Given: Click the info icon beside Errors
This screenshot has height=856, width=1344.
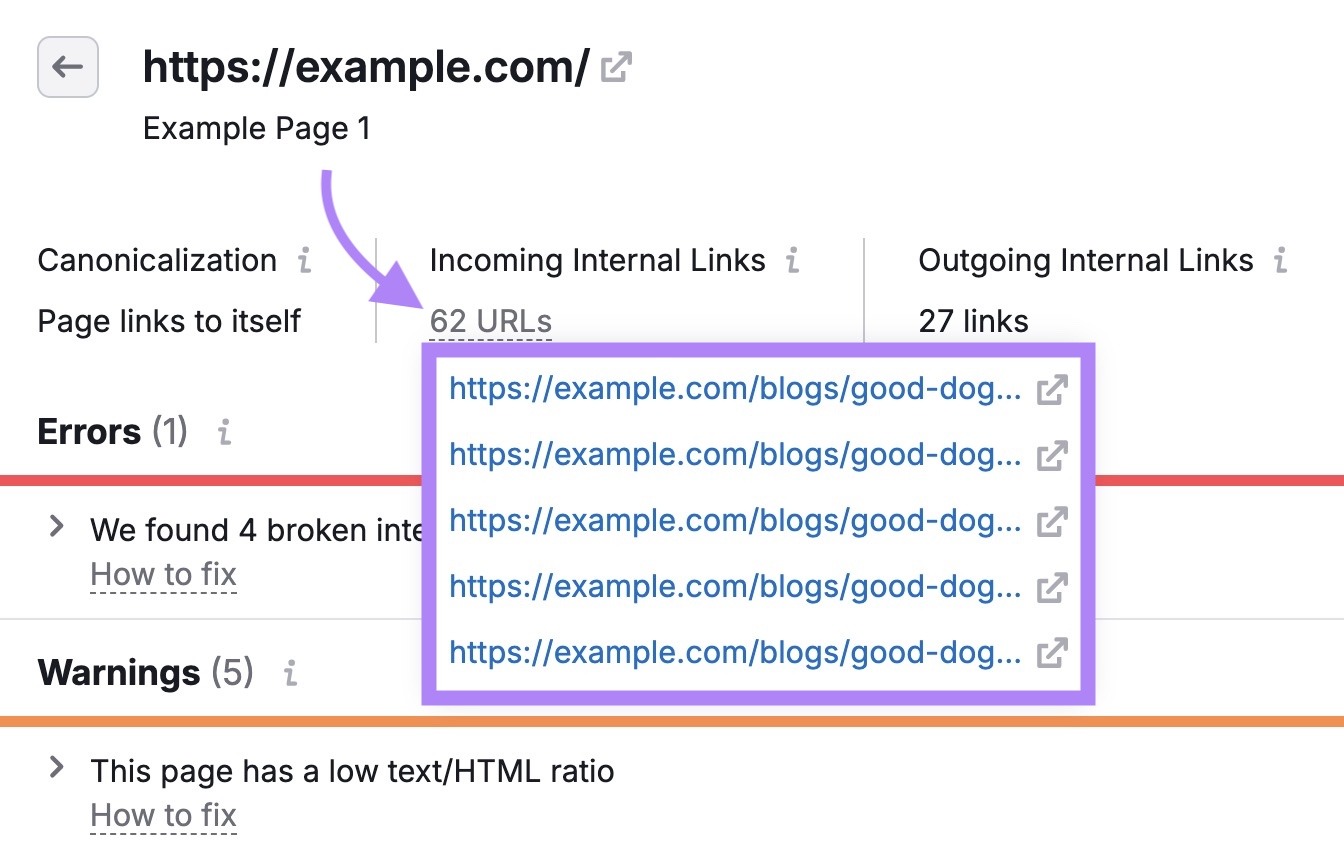Looking at the screenshot, I should point(223,432).
